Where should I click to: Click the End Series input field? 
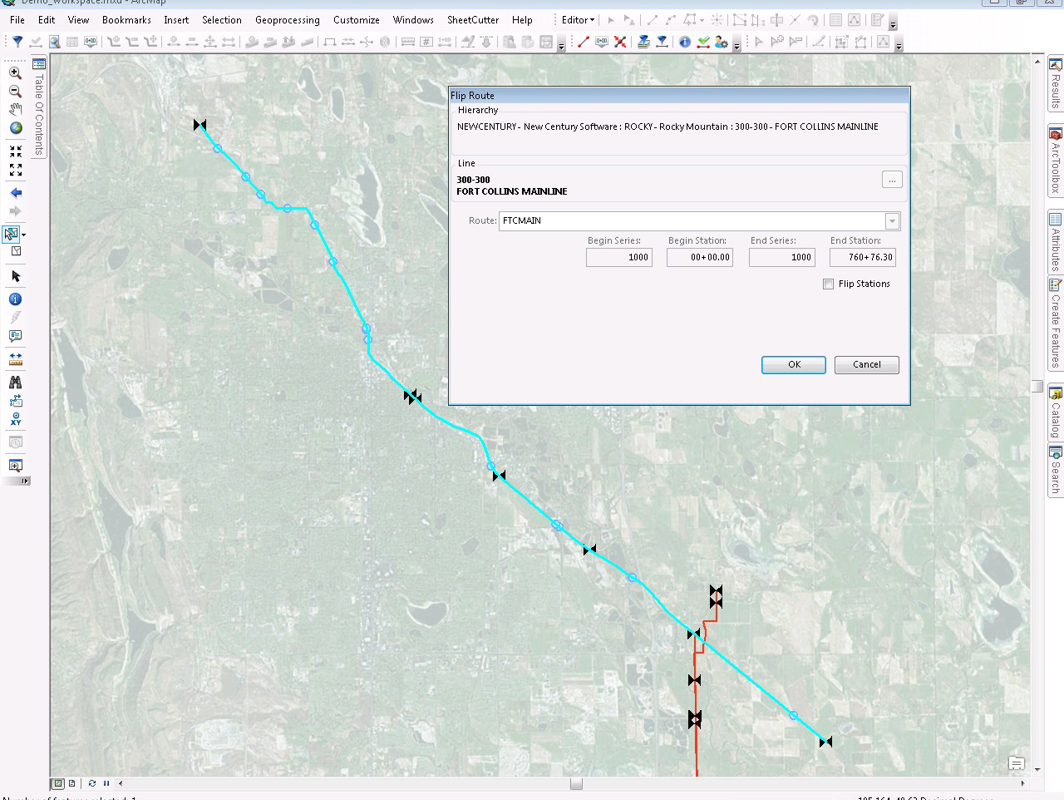tap(782, 257)
